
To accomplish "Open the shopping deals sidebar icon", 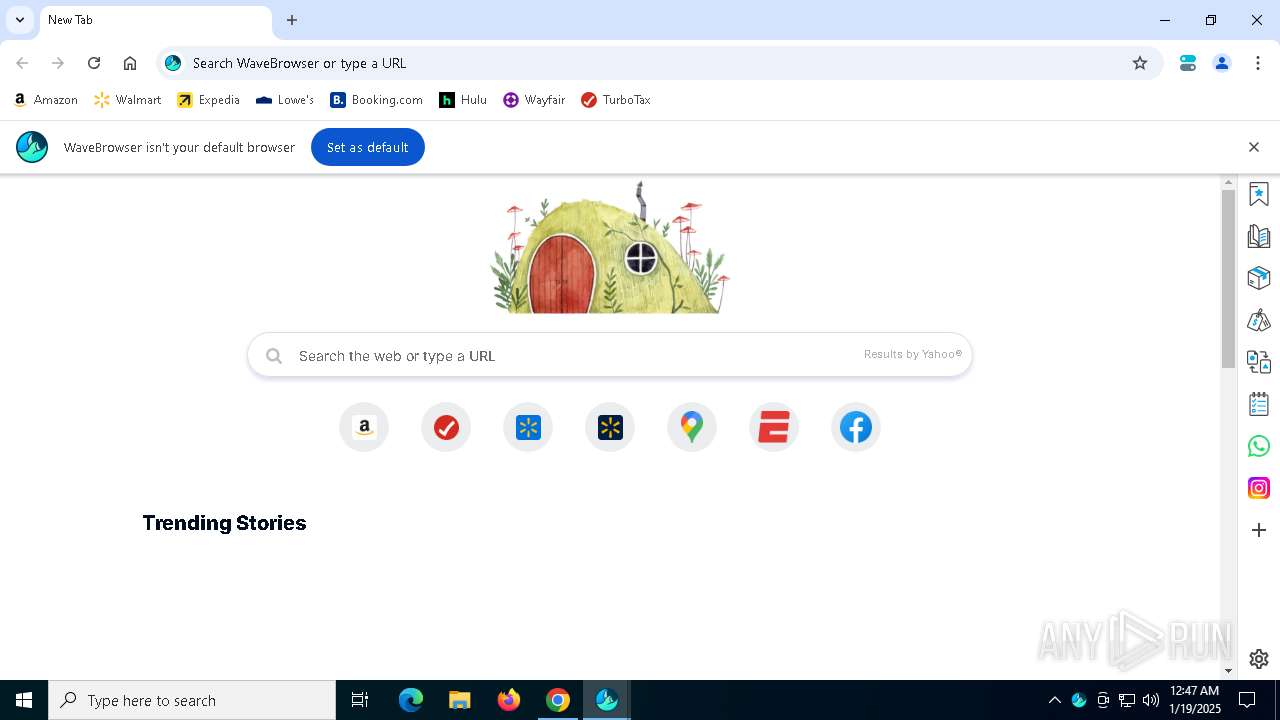I will (x=1259, y=320).
